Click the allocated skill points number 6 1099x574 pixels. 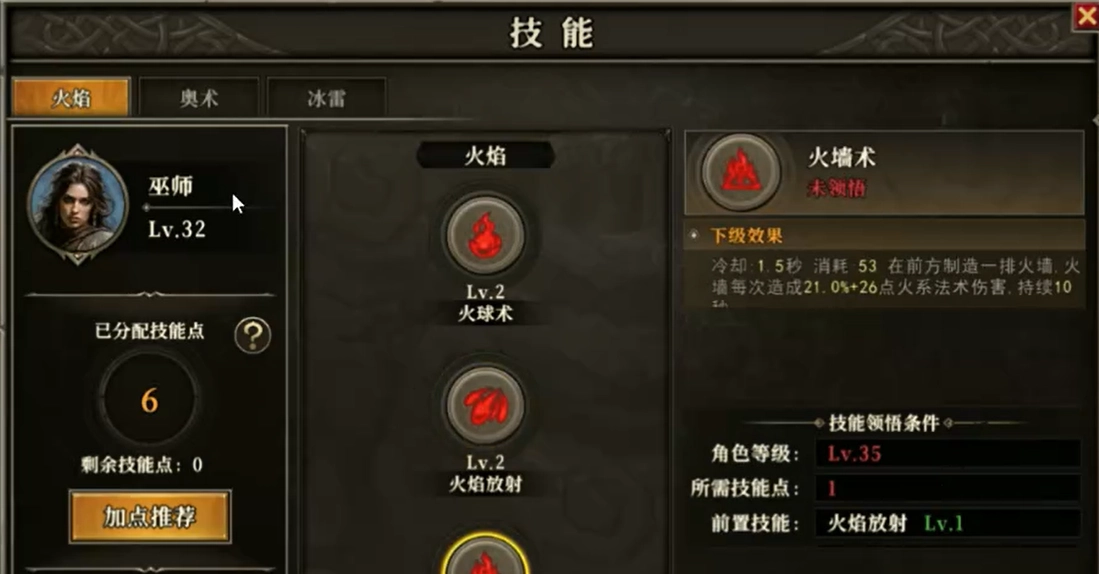point(149,401)
